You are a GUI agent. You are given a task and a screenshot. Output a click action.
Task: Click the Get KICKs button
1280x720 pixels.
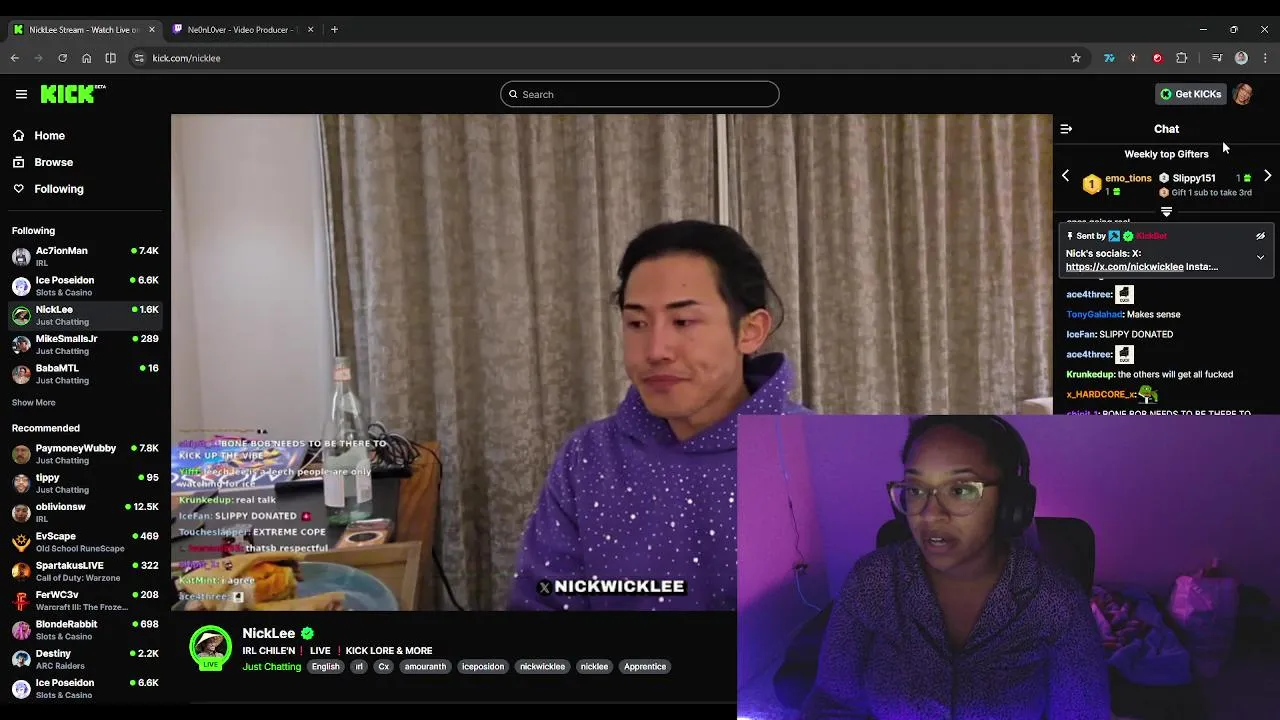tap(1190, 94)
